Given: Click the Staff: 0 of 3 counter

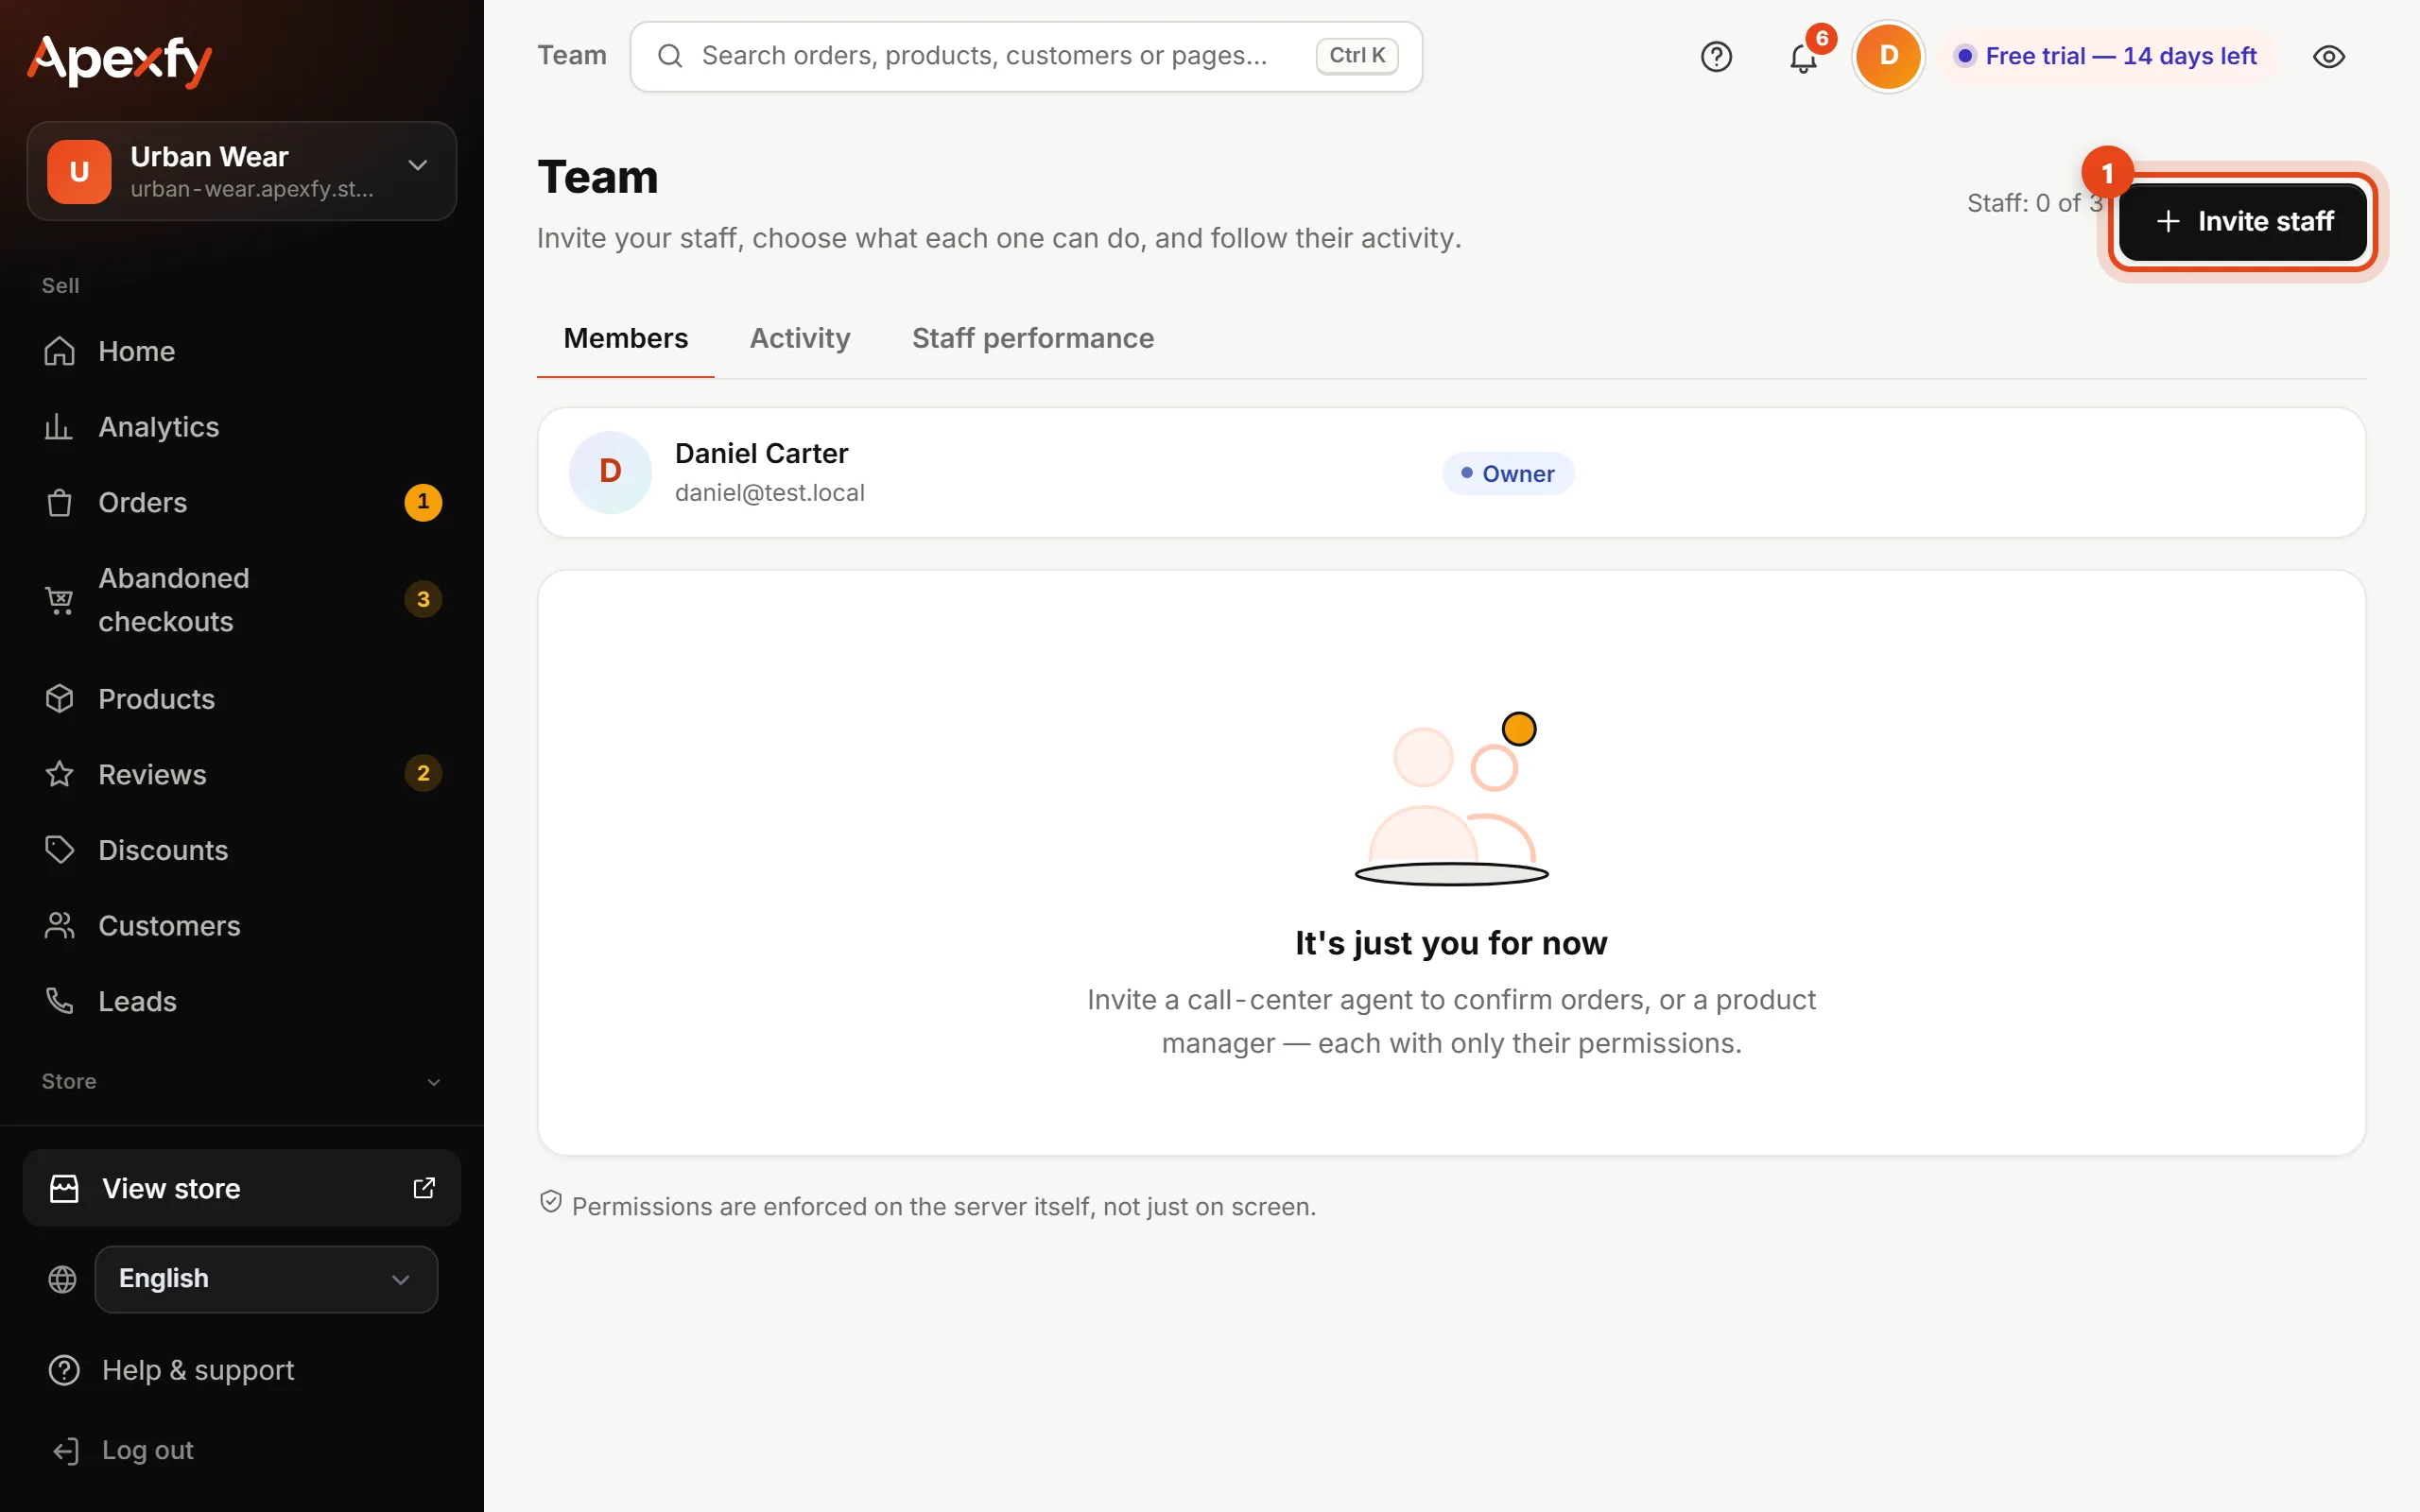Looking at the screenshot, I should pyautogui.click(x=2034, y=203).
